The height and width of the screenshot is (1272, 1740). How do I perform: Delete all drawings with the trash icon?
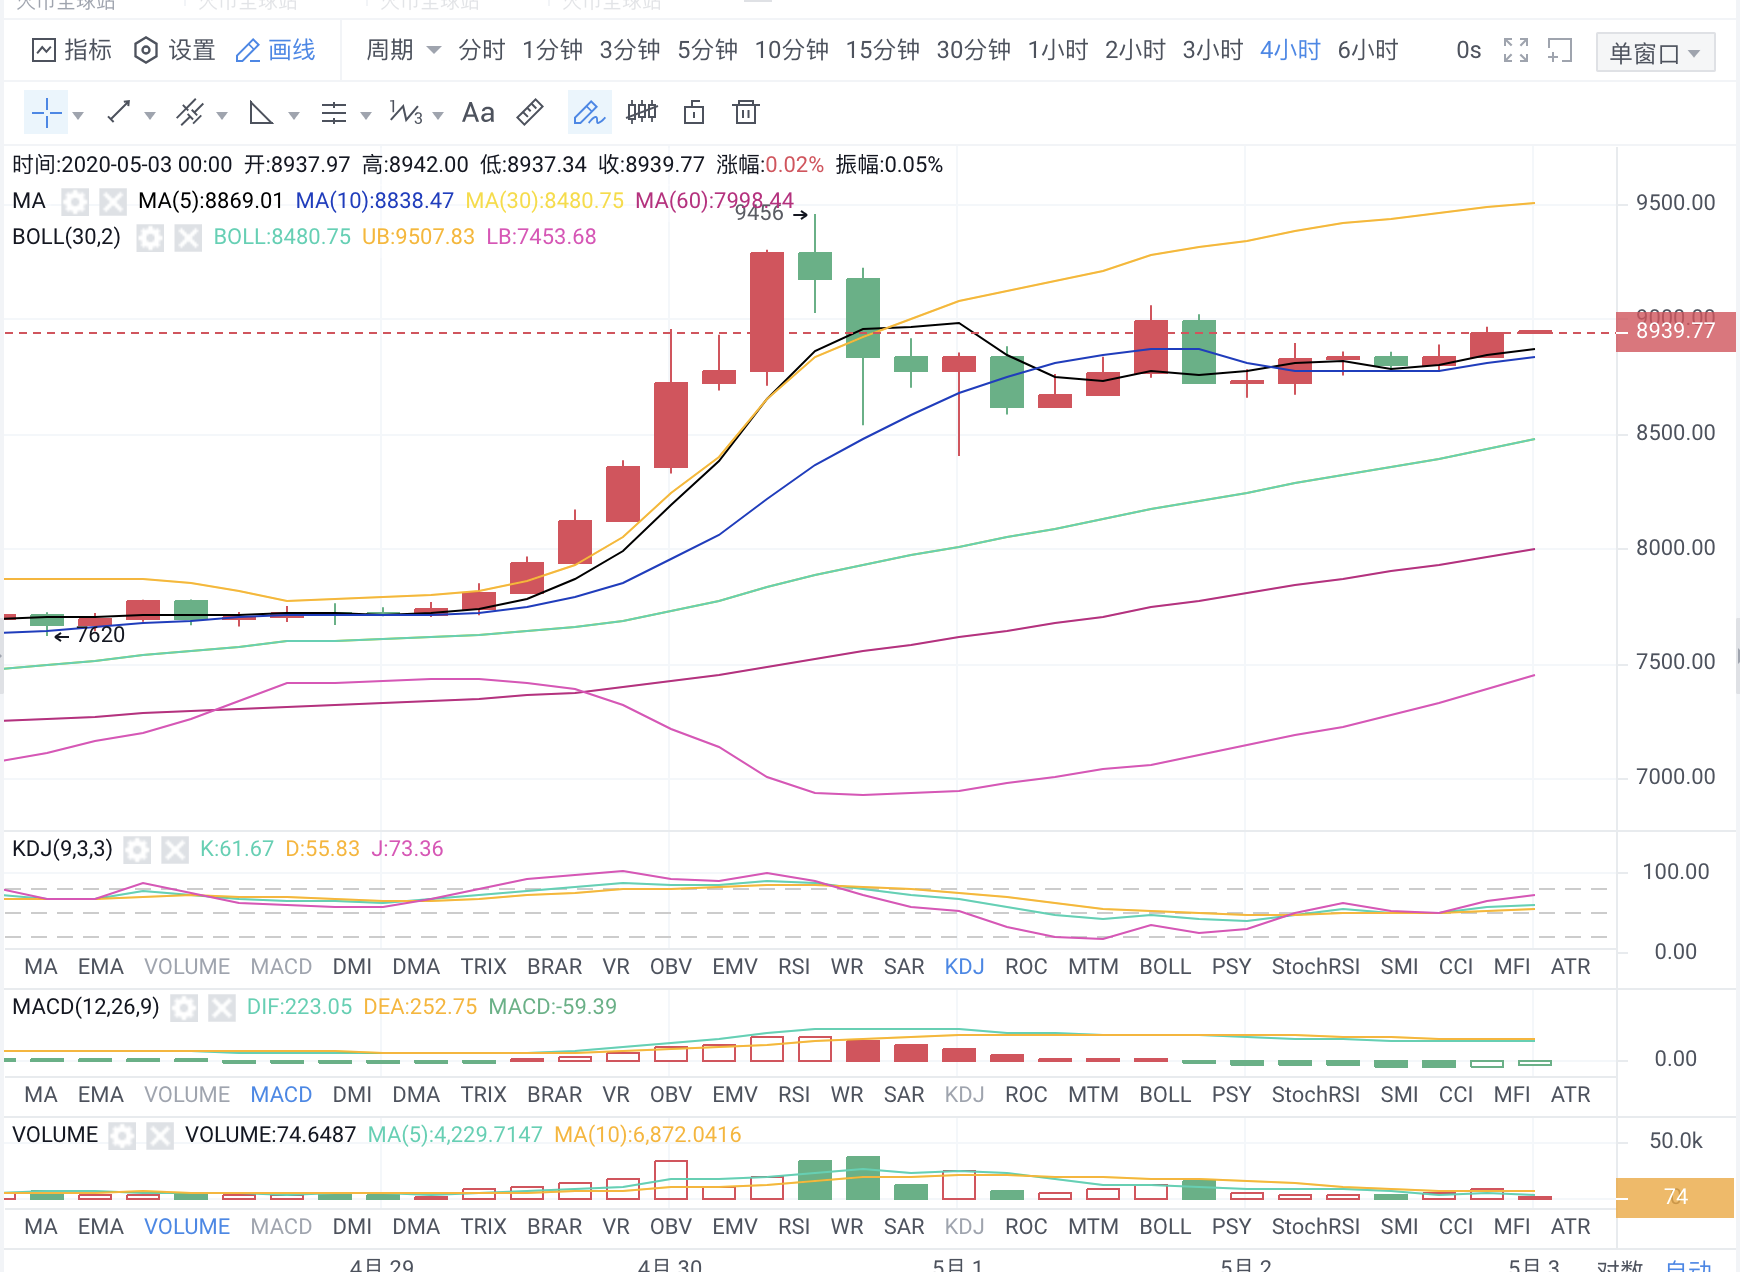click(746, 112)
